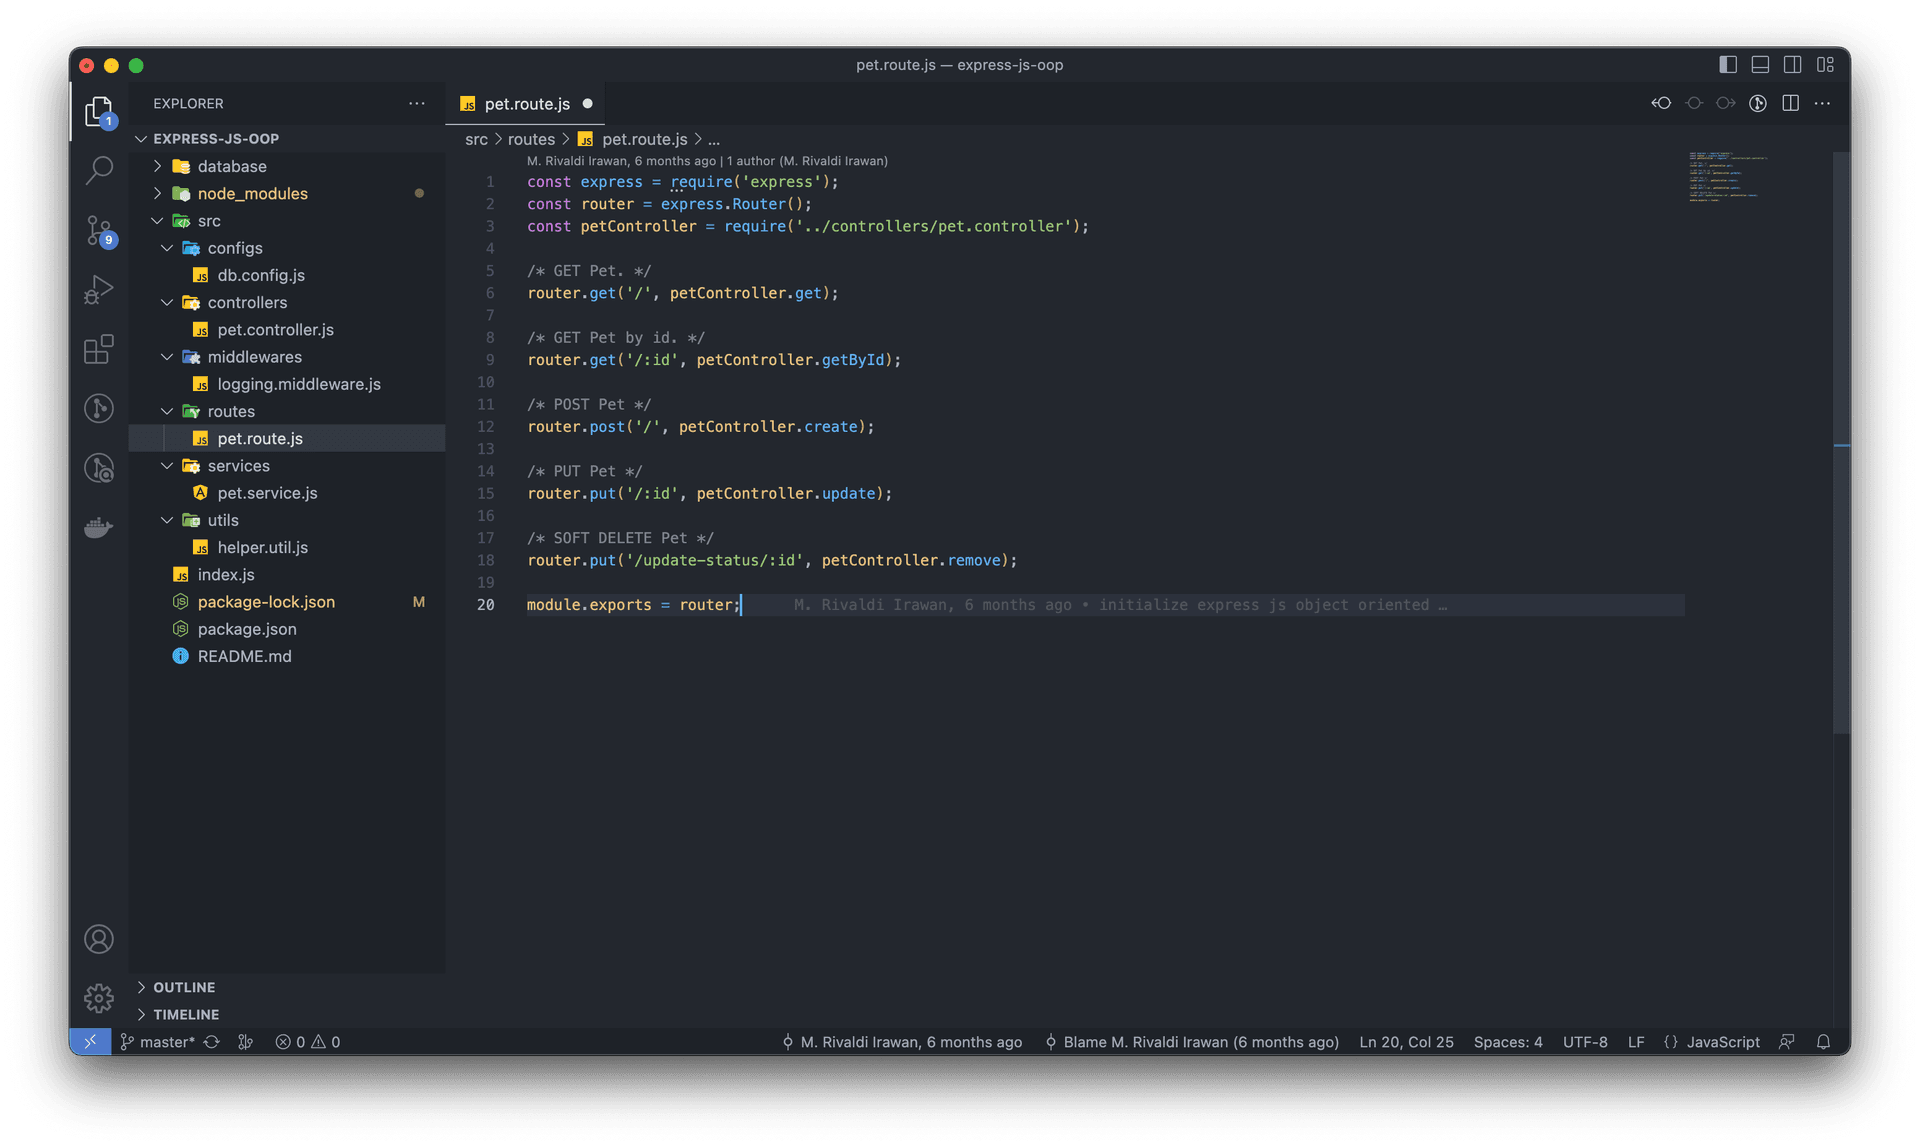The image size is (1920, 1147).
Task: Click the code minimap preview
Action: (x=1729, y=176)
